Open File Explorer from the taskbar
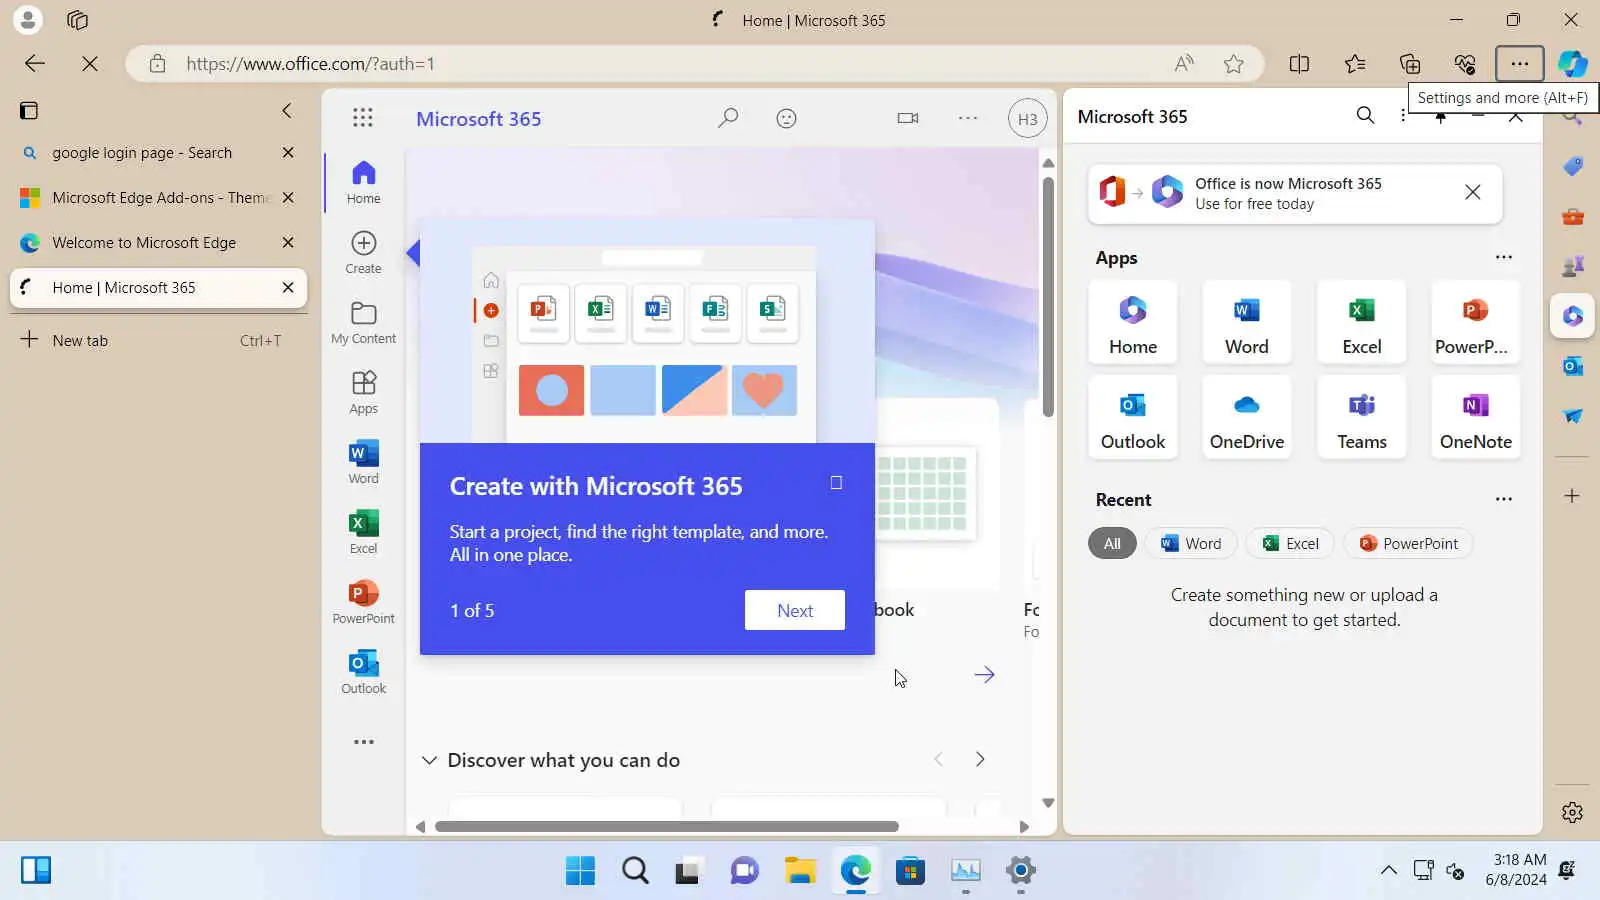The image size is (1600, 900). pos(800,871)
